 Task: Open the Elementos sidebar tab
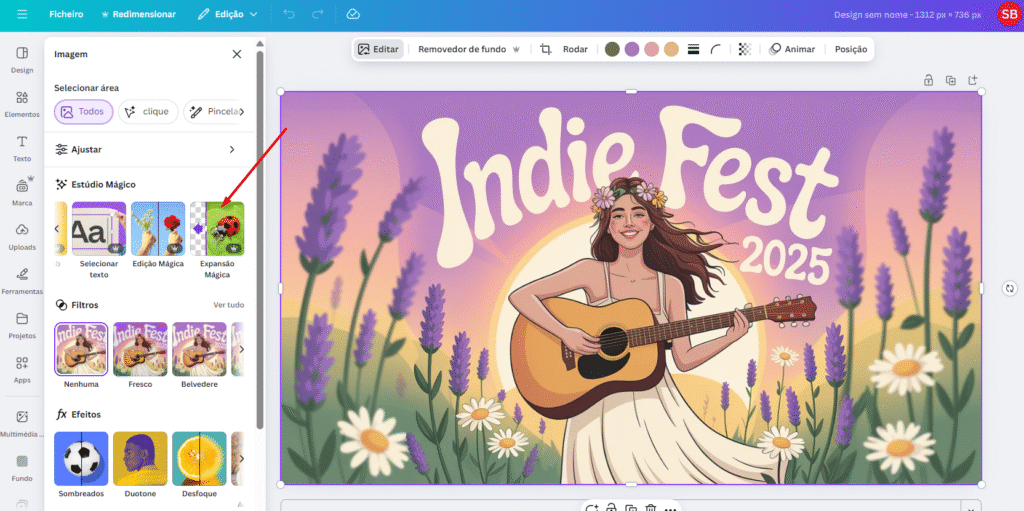click(22, 104)
